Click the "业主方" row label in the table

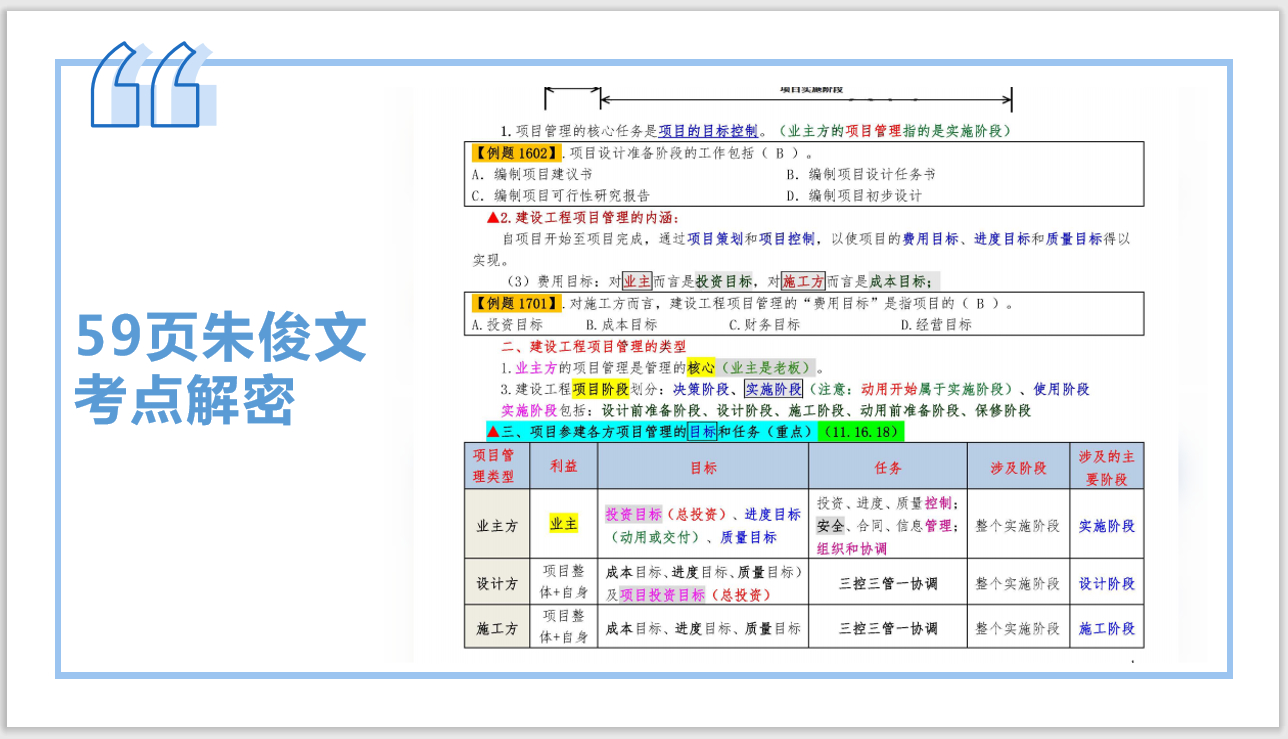497,525
